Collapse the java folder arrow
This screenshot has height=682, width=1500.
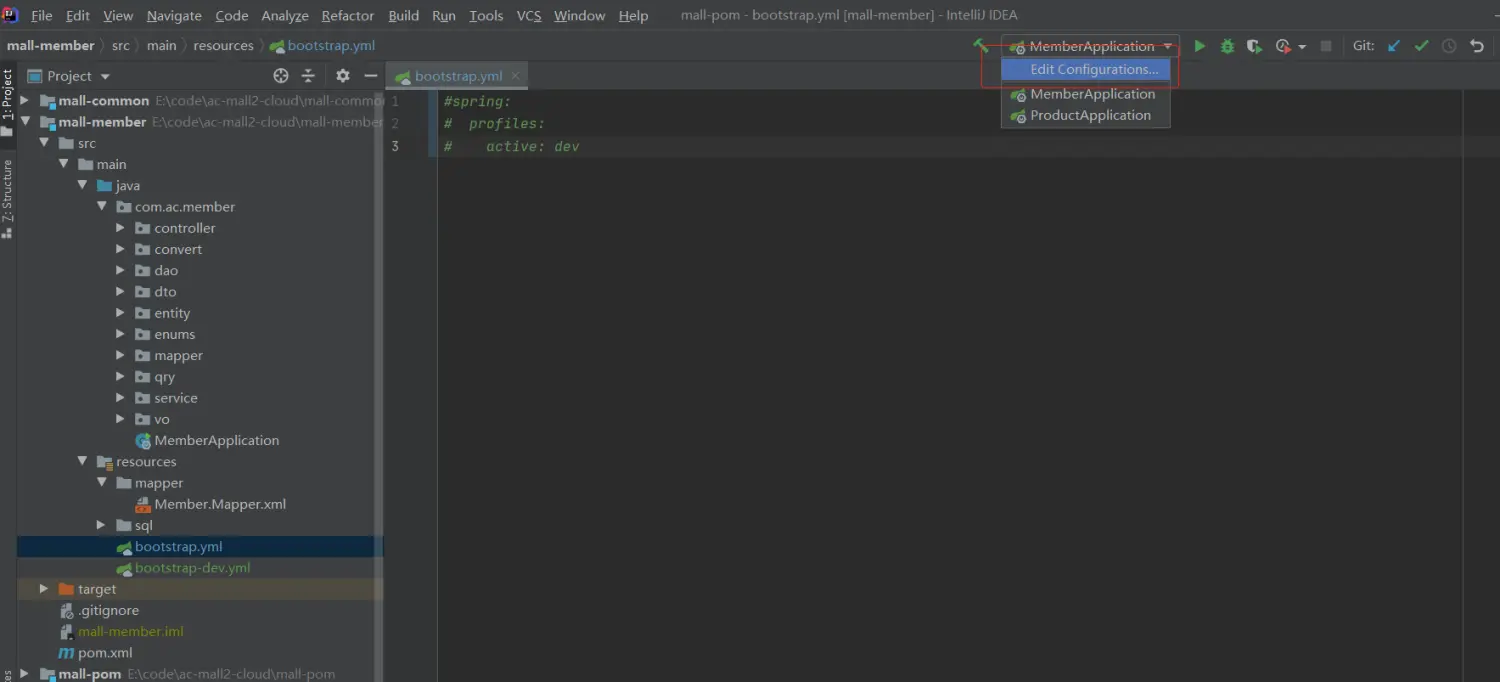click(82, 186)
